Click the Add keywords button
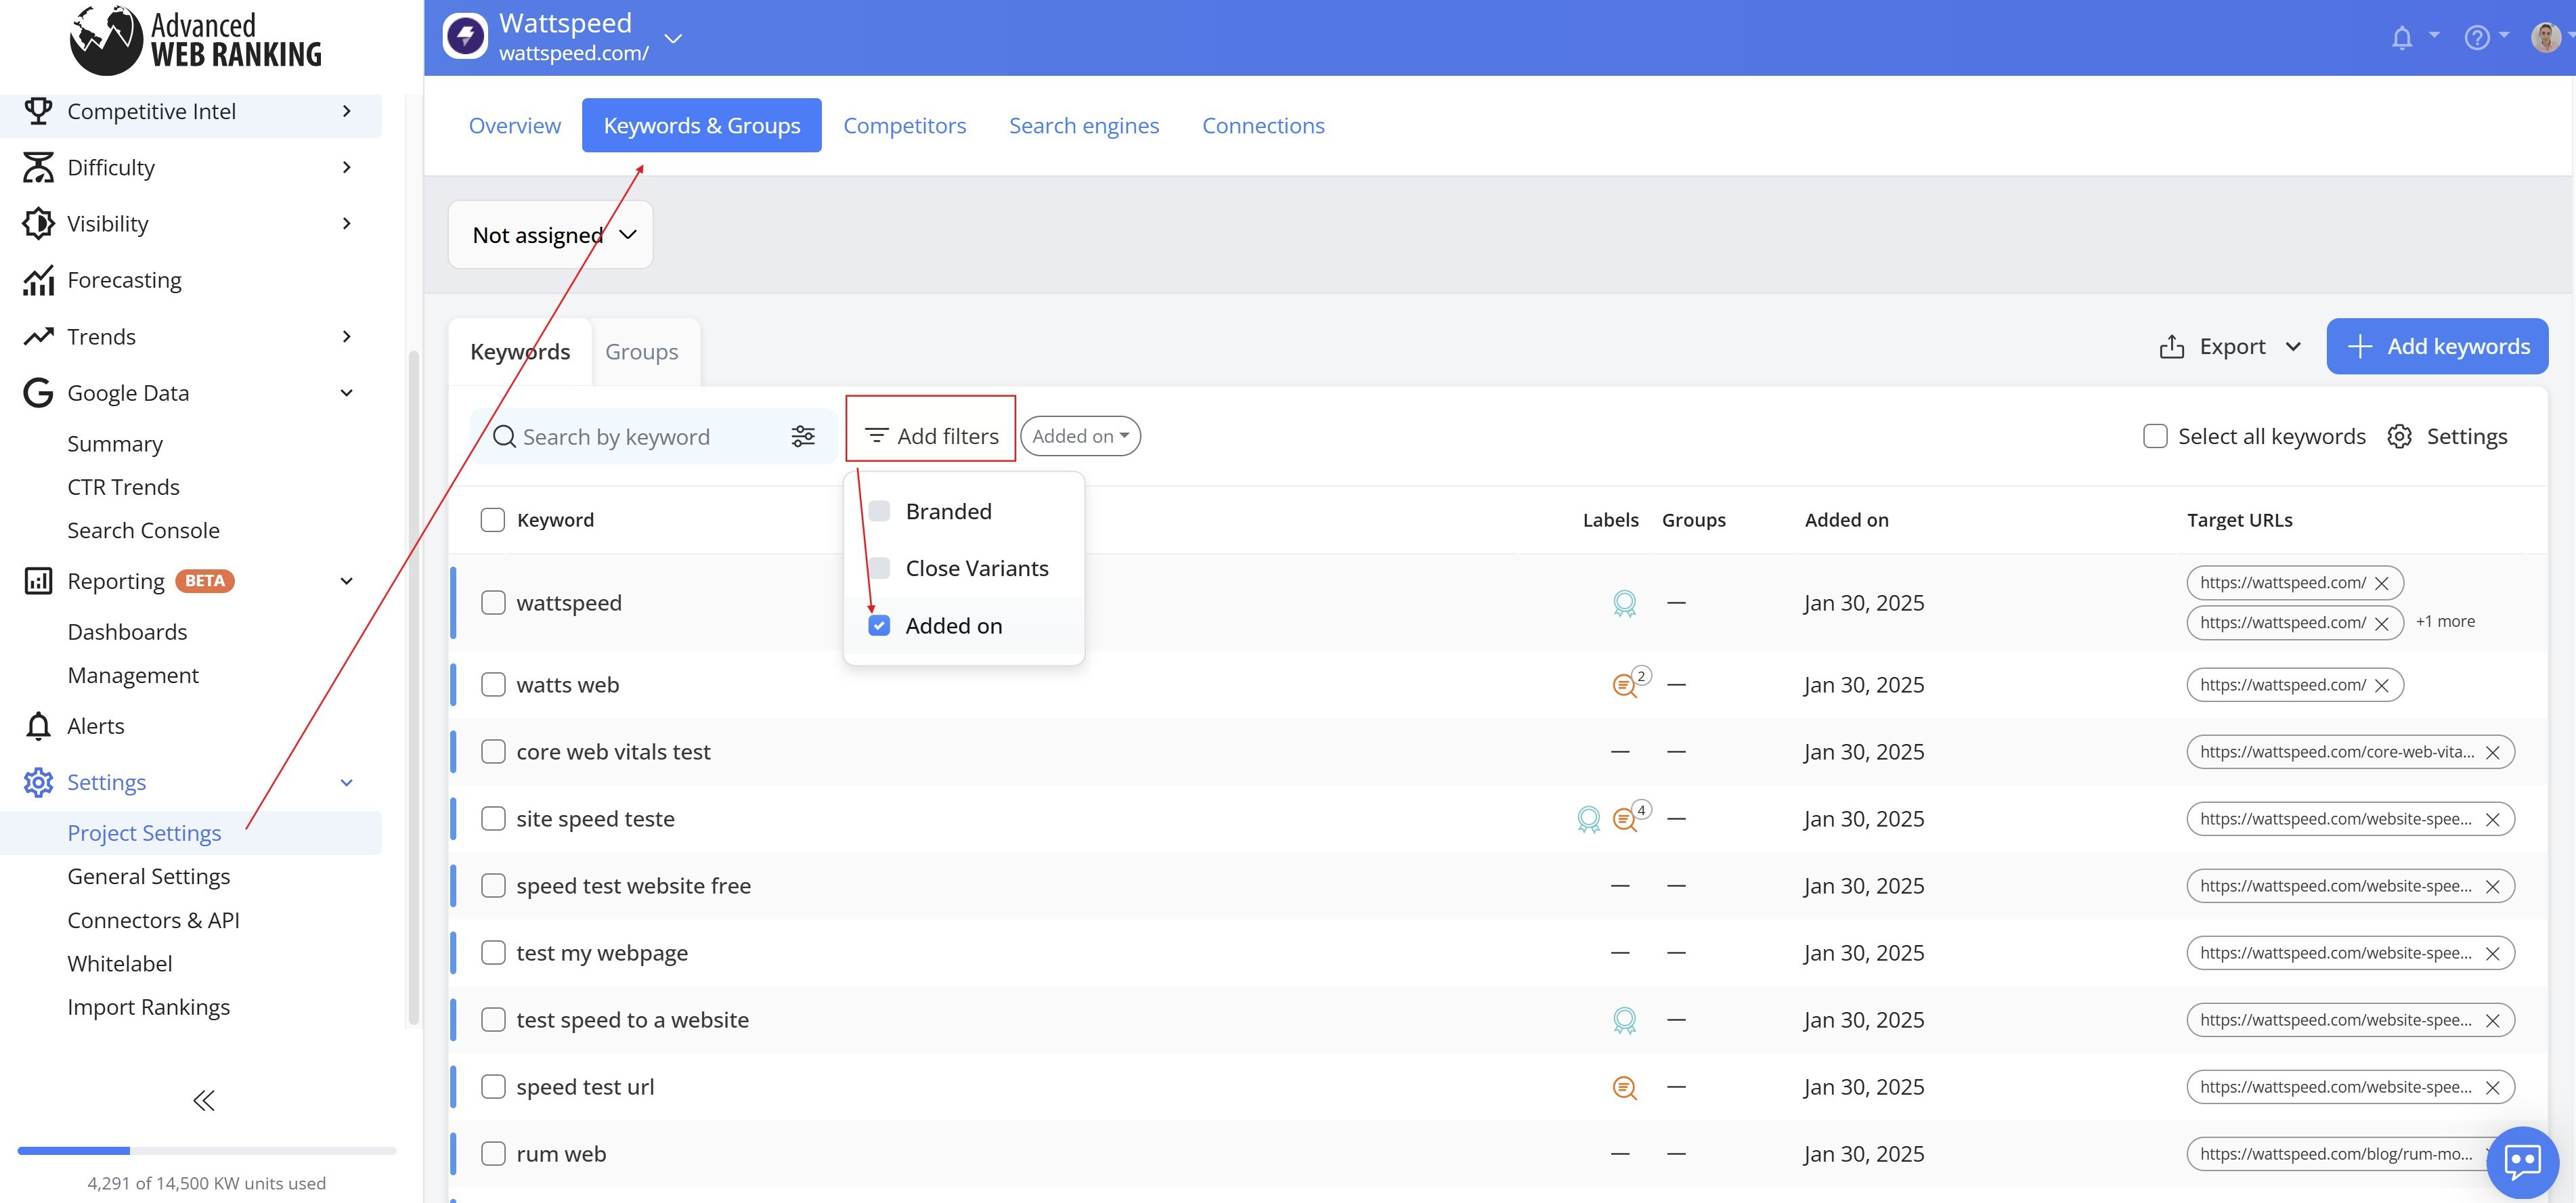2576x1203 pixels. point(2437,346)
